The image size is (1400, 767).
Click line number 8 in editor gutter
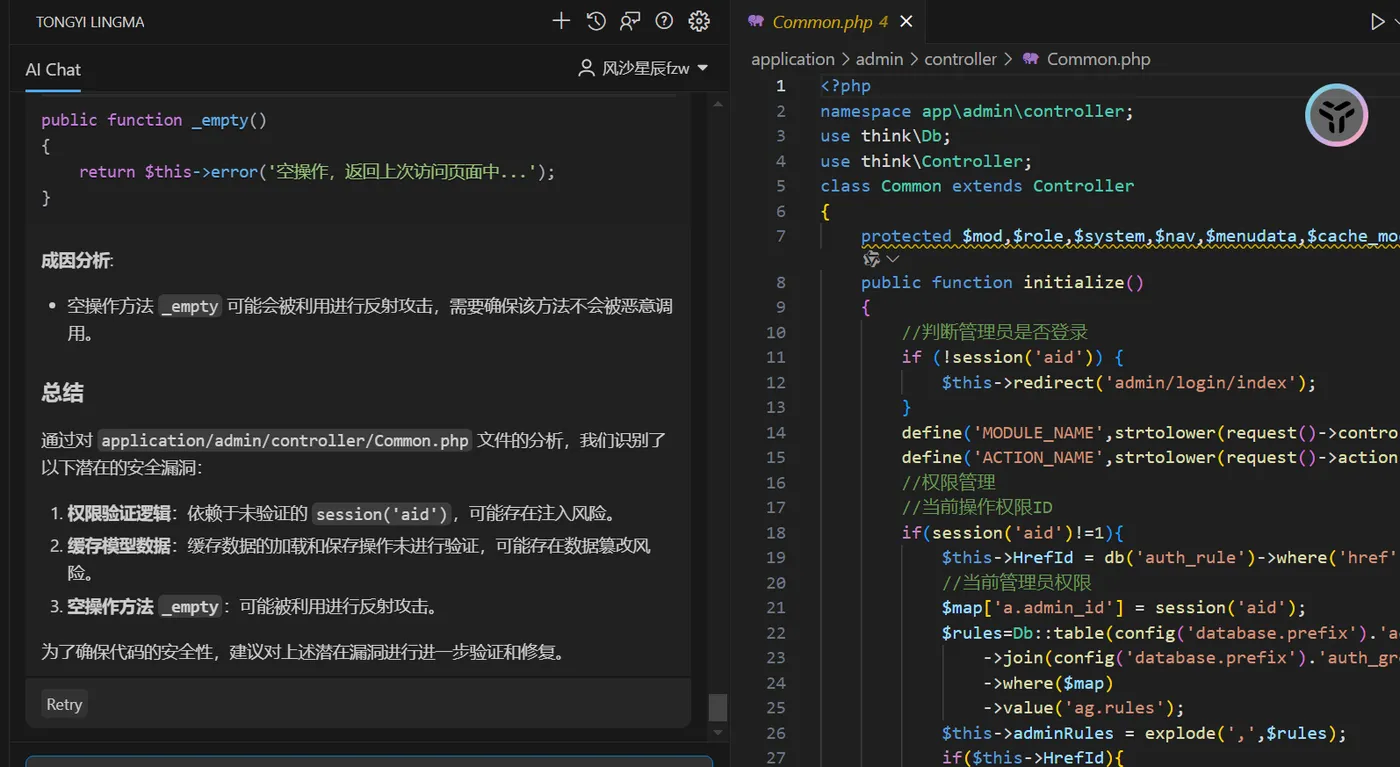pos(781,282)
